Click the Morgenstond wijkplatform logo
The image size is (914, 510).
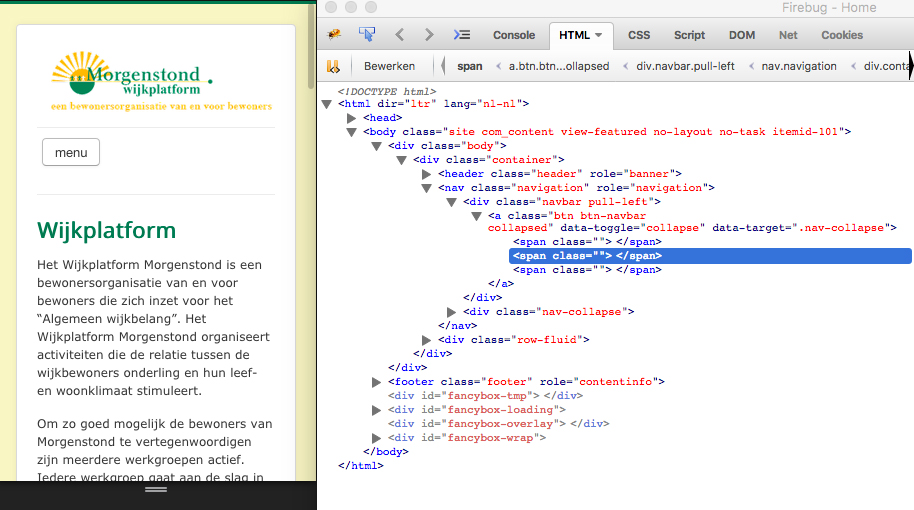point(161,81)
